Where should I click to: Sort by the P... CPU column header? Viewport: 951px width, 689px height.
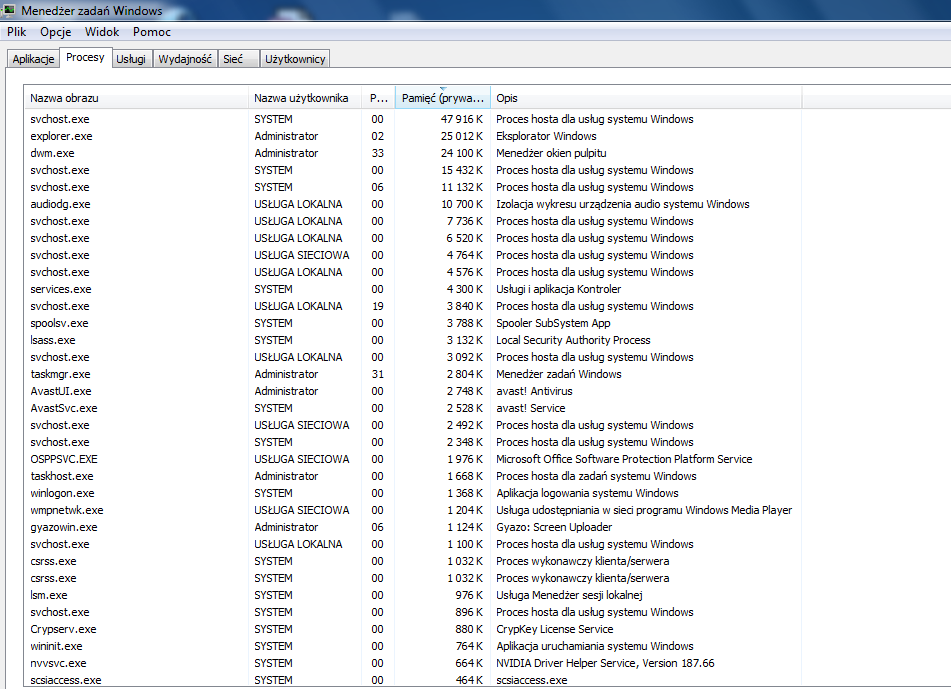pos(378,98)
